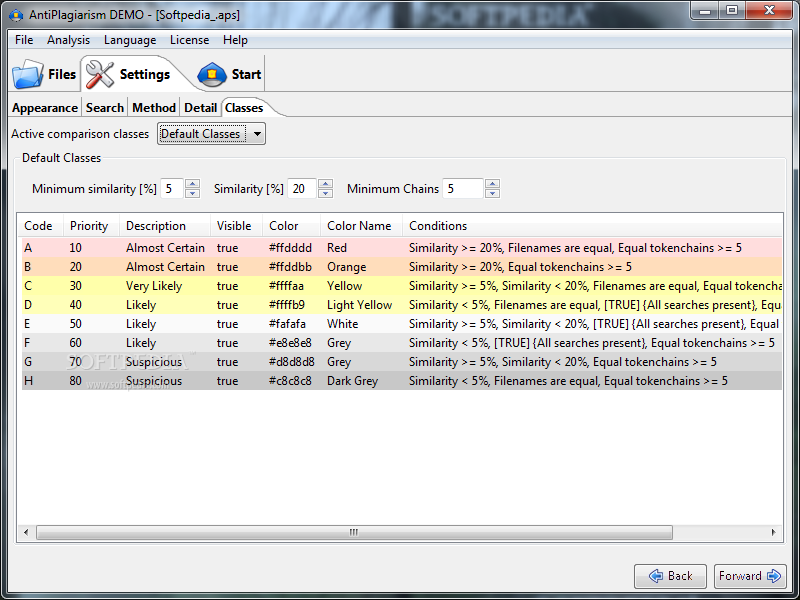Open the Analysis menu
This screenshot has width=800, height=600.
(68, 40)
